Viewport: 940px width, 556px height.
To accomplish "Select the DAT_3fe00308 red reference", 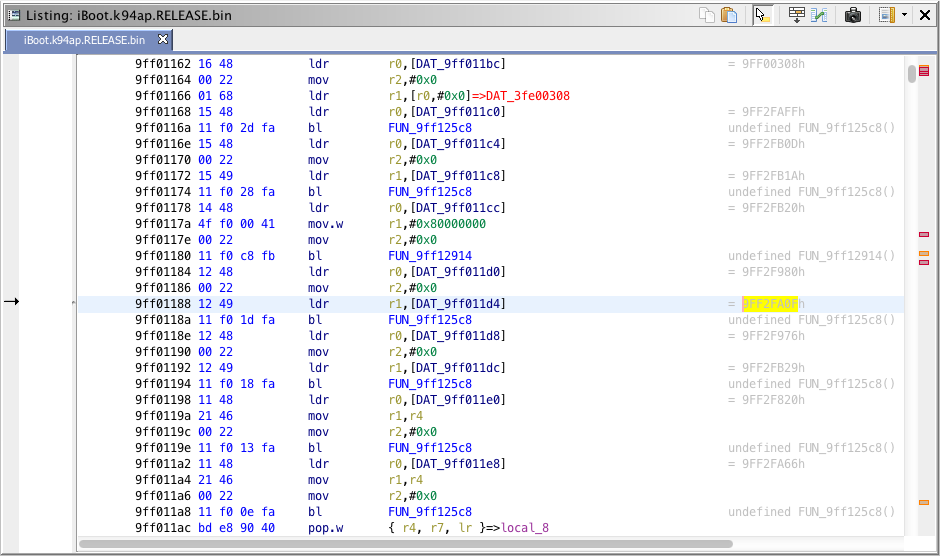I will pos(528,96).
